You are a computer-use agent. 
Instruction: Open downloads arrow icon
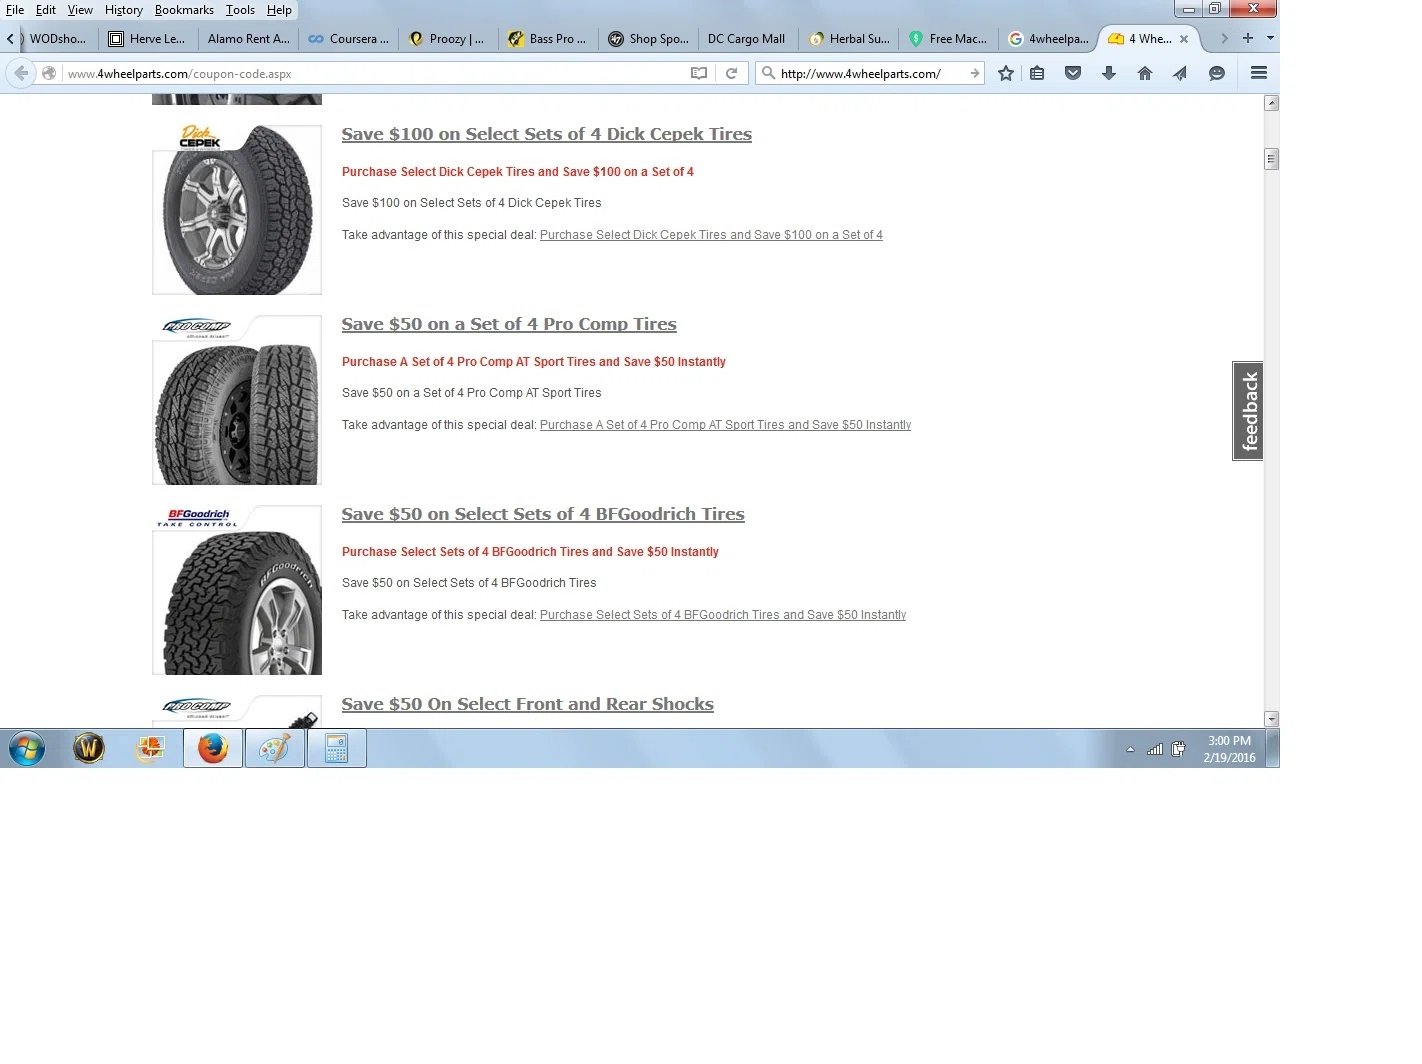click(1109, 73)
